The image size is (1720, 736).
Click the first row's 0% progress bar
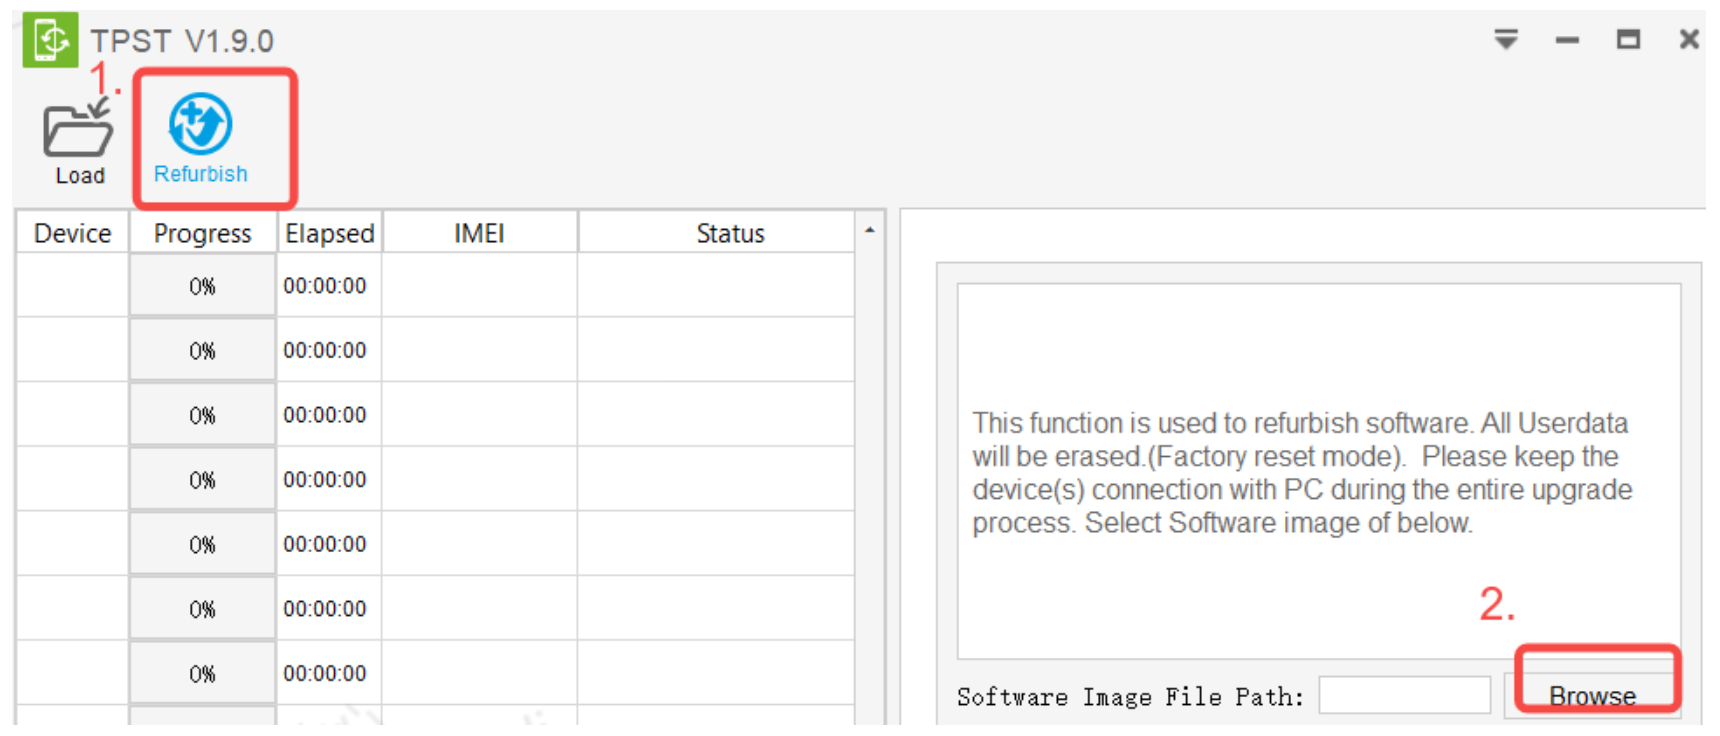[202, 286]
